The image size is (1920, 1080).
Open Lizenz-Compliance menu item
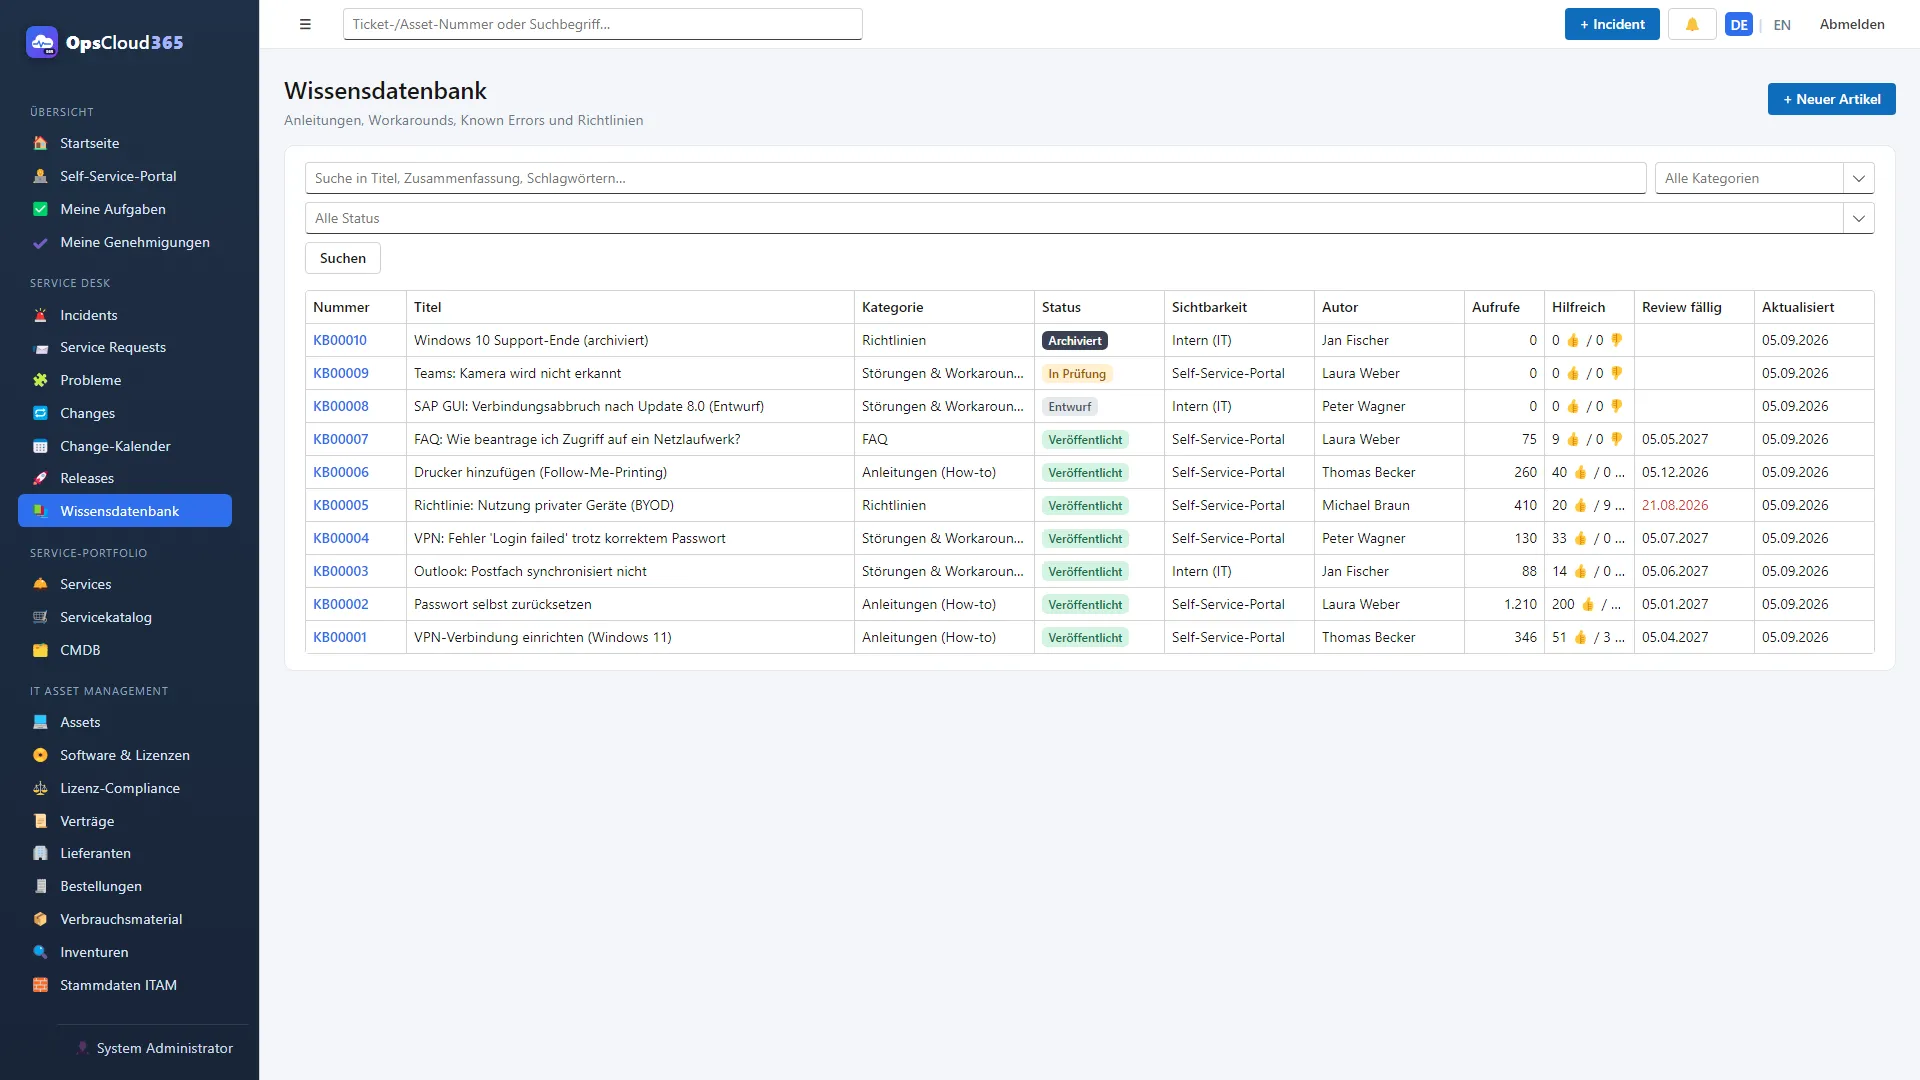tap(125, 788)
